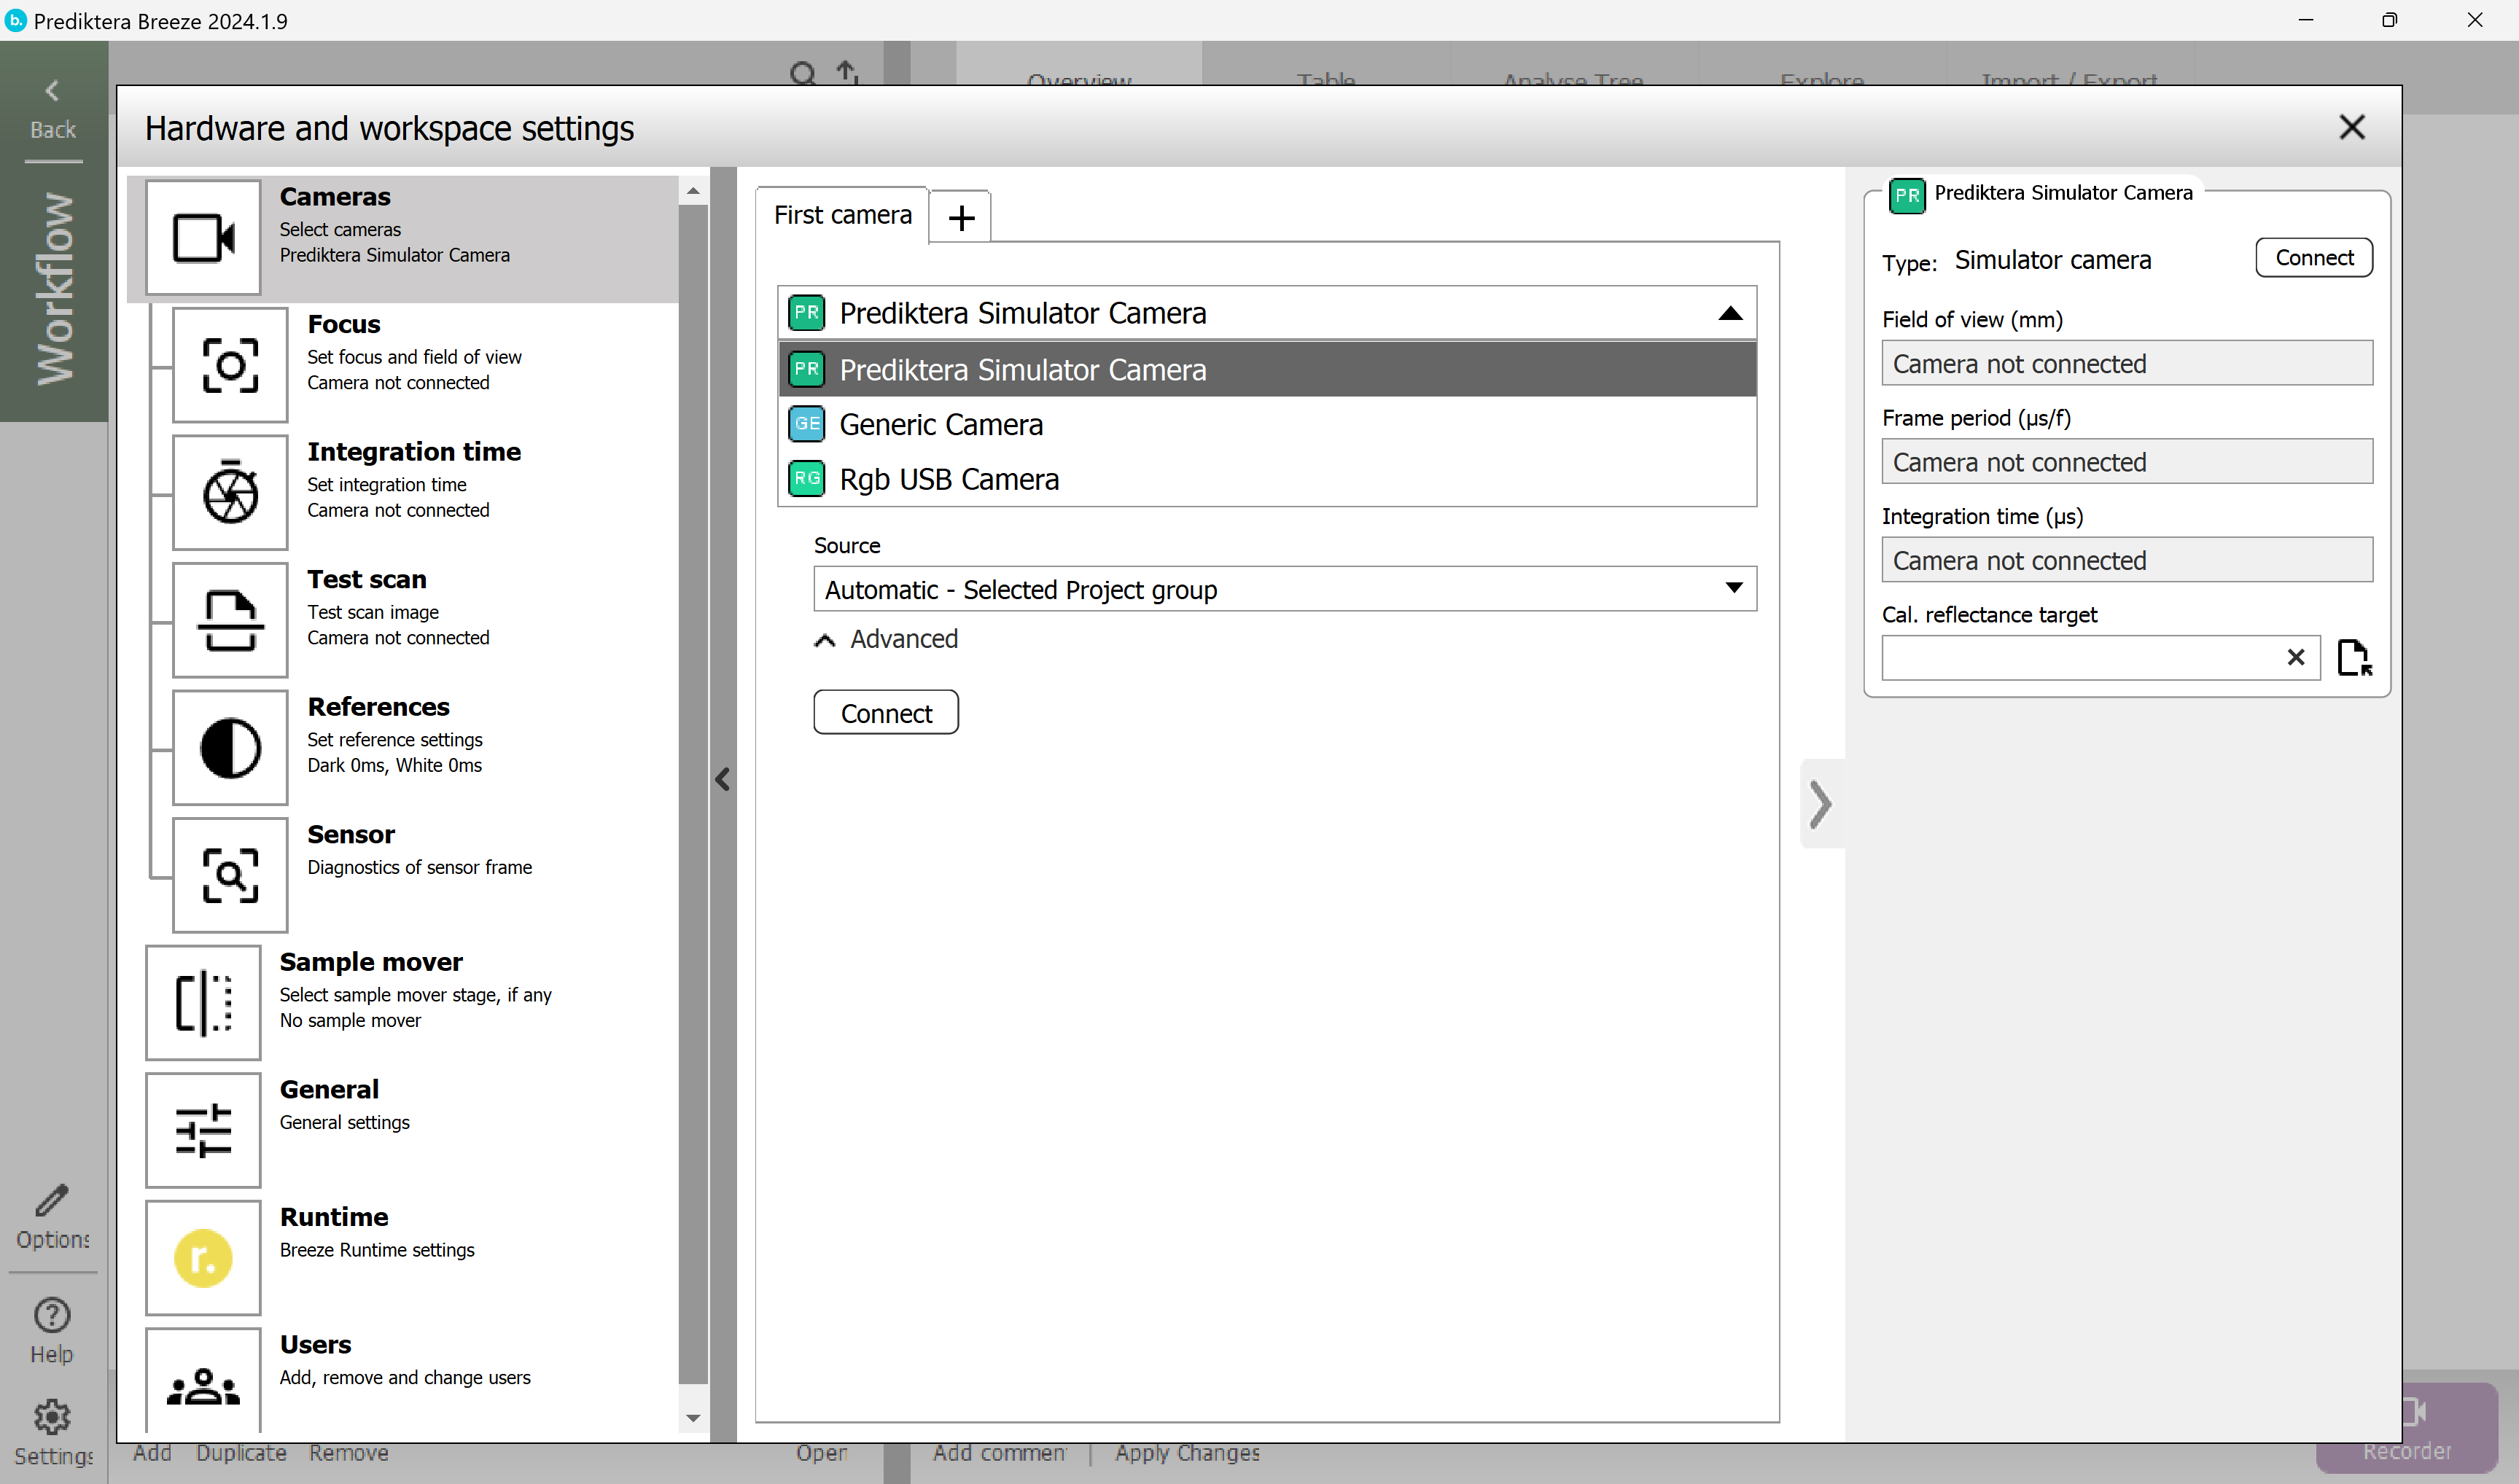The height and width of the screenshot is (1484, 2519).
Task: Click the Sensor diagnostics icon
Action: [x=230, y=875]
